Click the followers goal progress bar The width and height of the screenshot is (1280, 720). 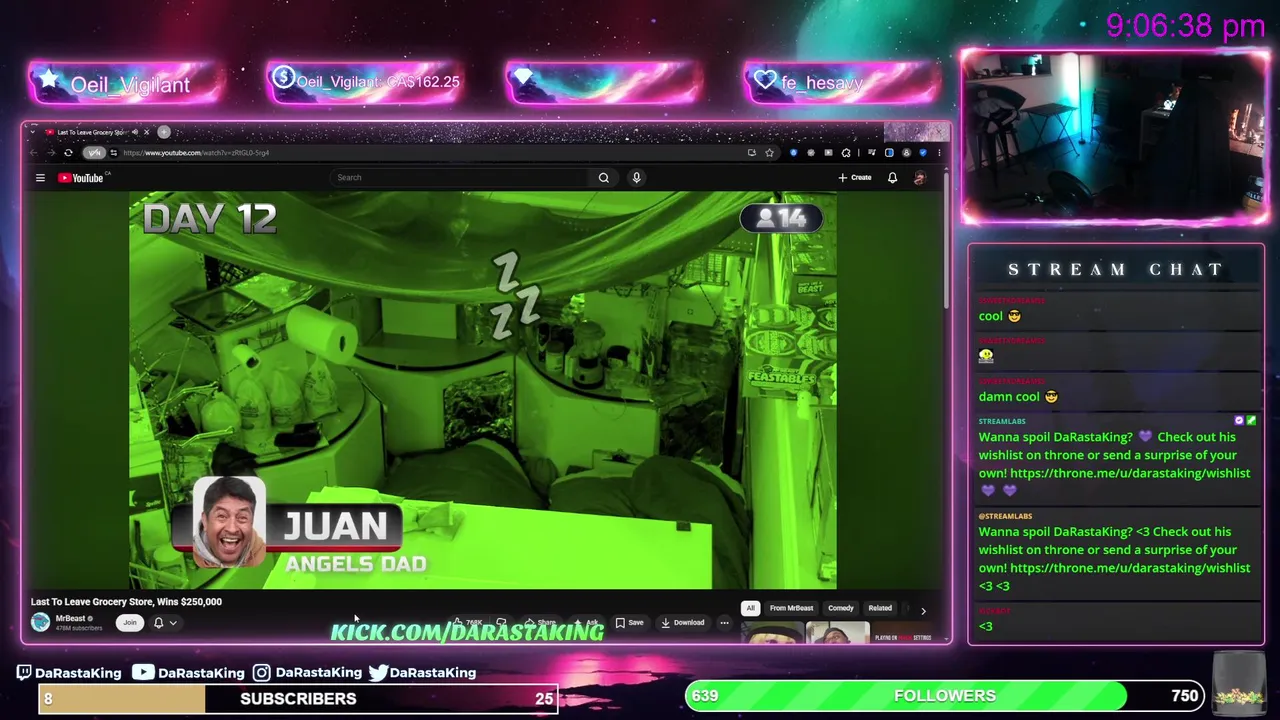945,695
